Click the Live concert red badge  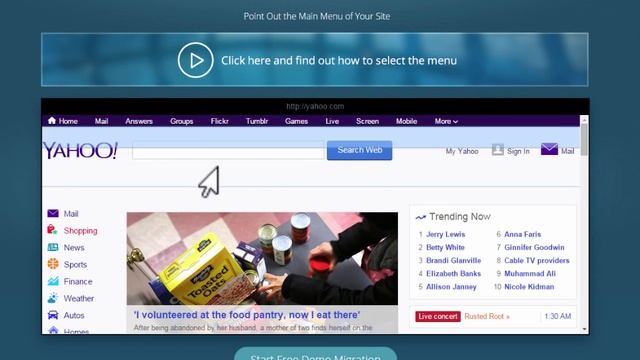438,316
